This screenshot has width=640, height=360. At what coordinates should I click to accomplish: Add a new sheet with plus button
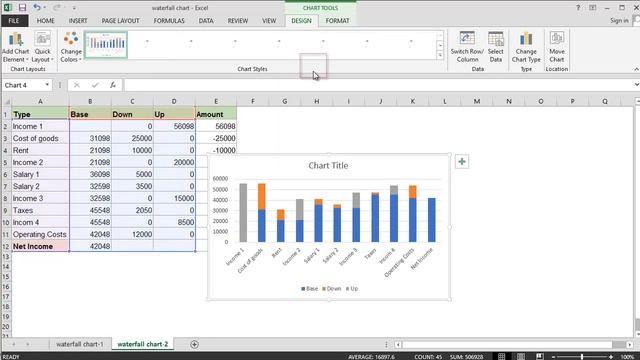tap(194, 344)
